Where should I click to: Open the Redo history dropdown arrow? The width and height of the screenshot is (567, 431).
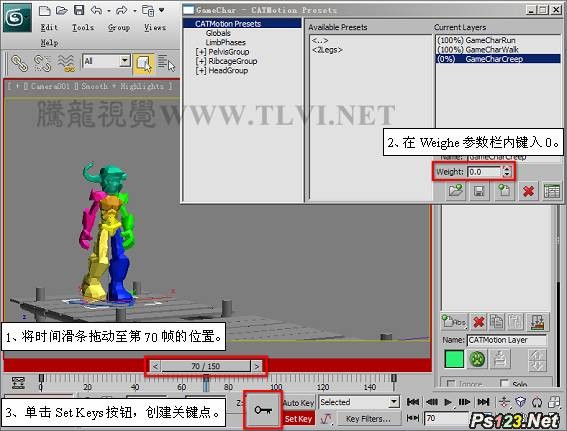[x=135, y=11]
